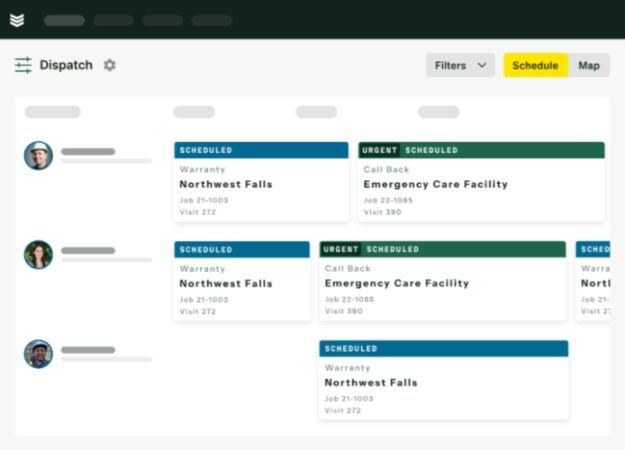Open the Filters dropdown
625x450 pixels.
pos(460,65)
